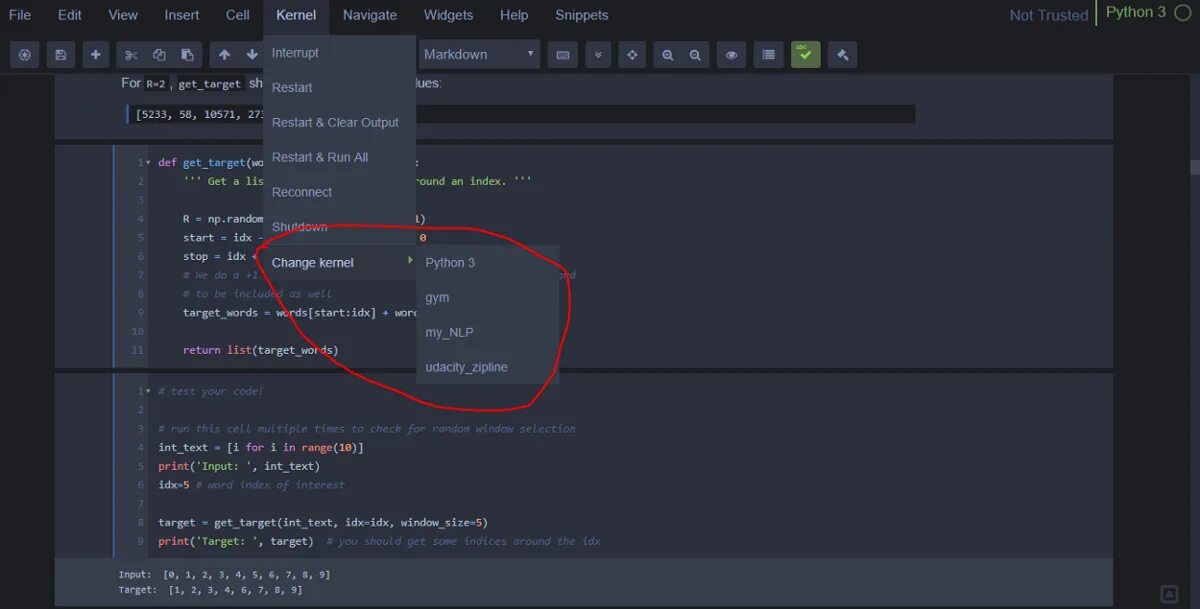
Task: Click the int_text list comprehension line
Action: point(261,447)
